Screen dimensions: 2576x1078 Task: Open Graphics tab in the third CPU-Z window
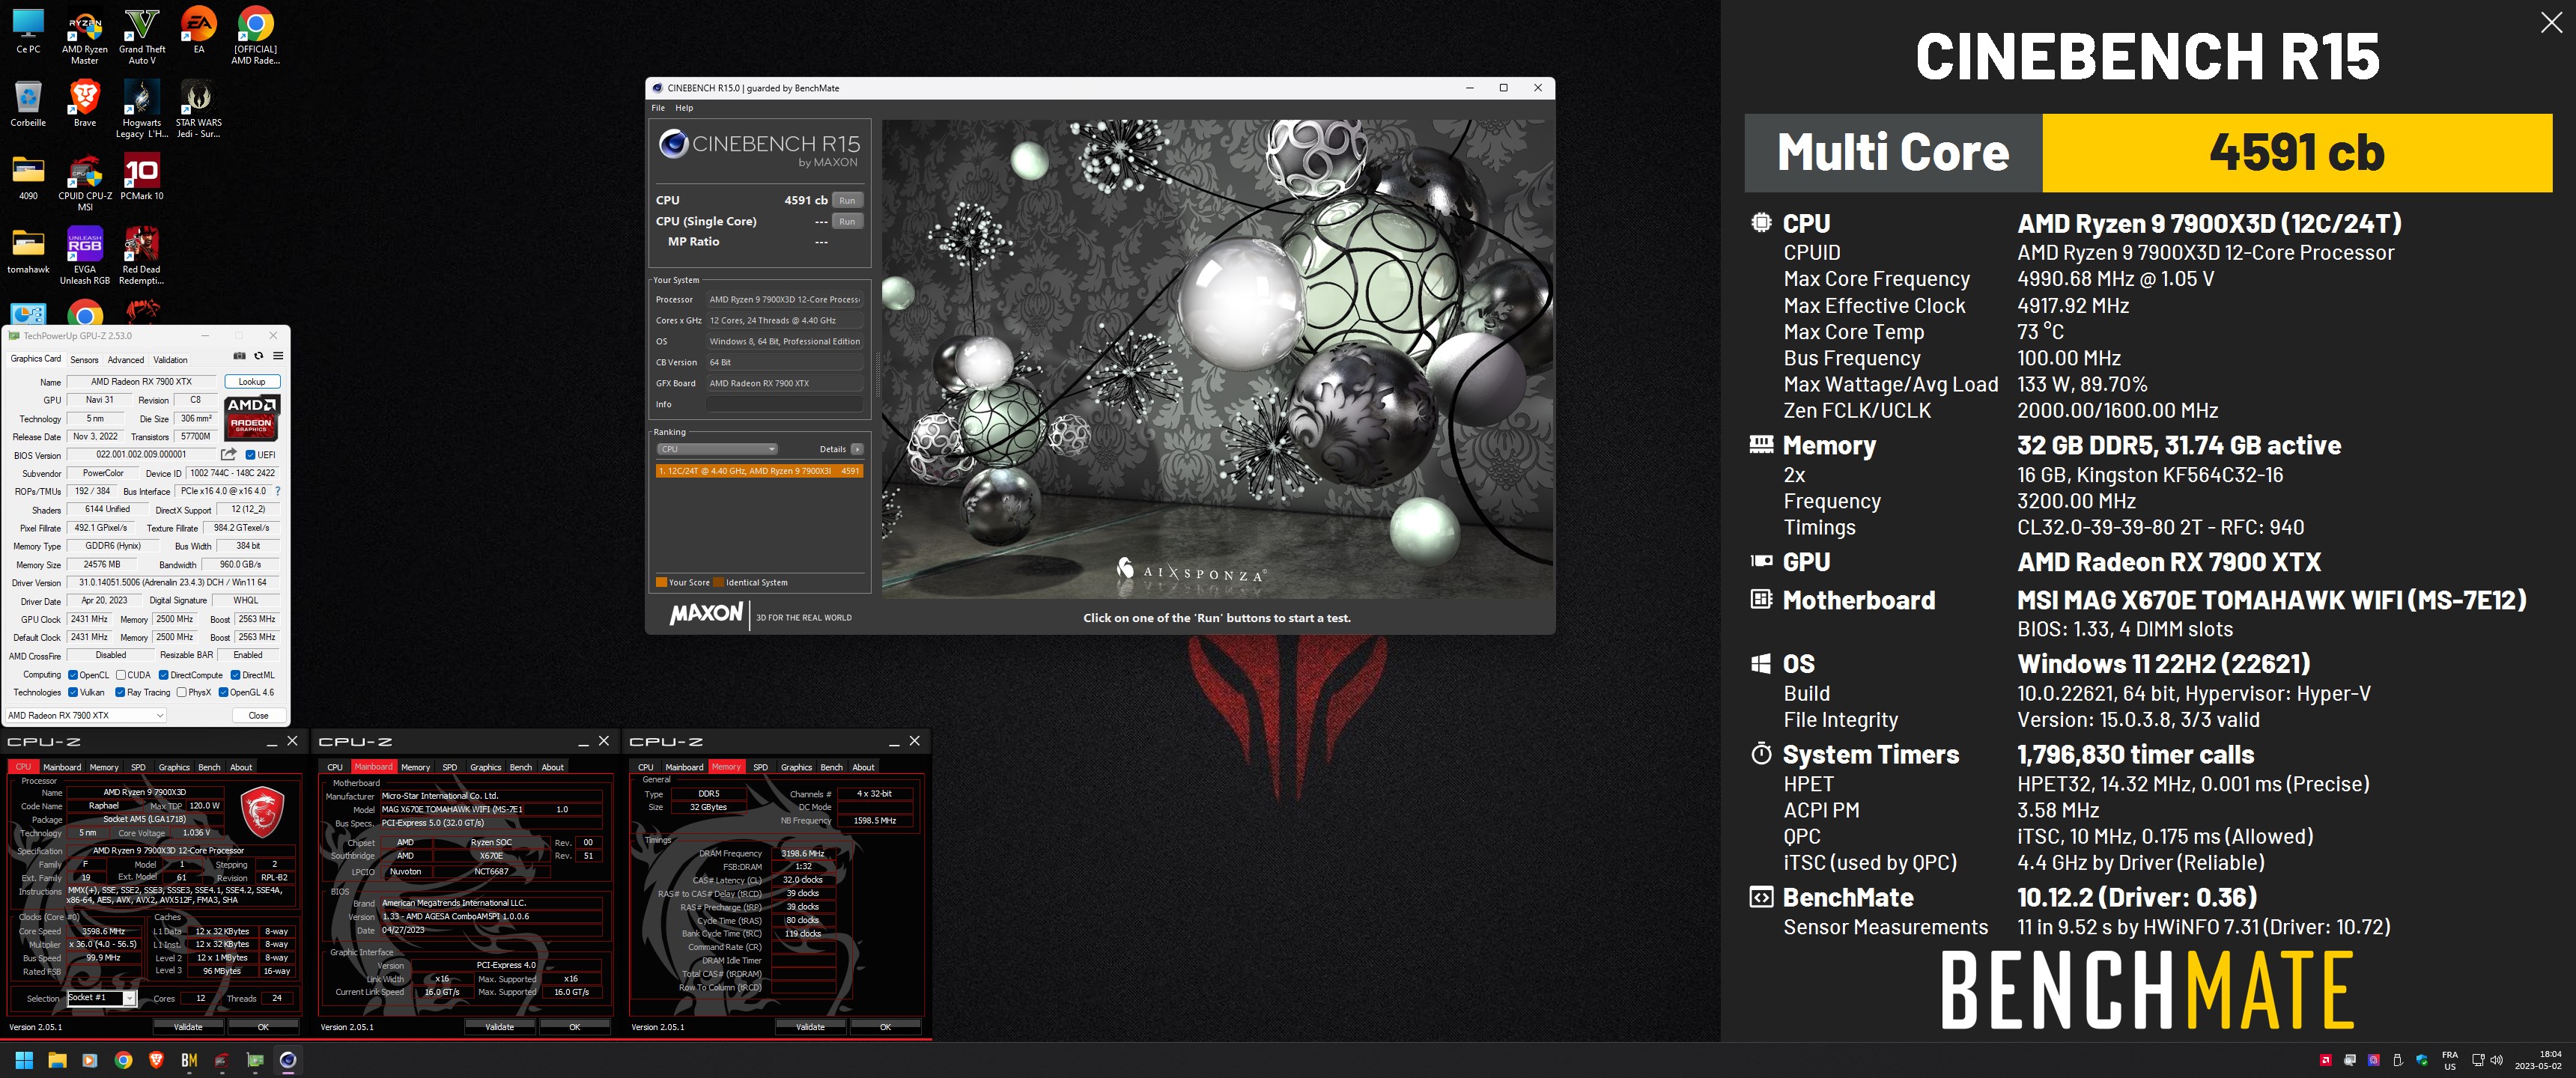(x=796, y=767)
